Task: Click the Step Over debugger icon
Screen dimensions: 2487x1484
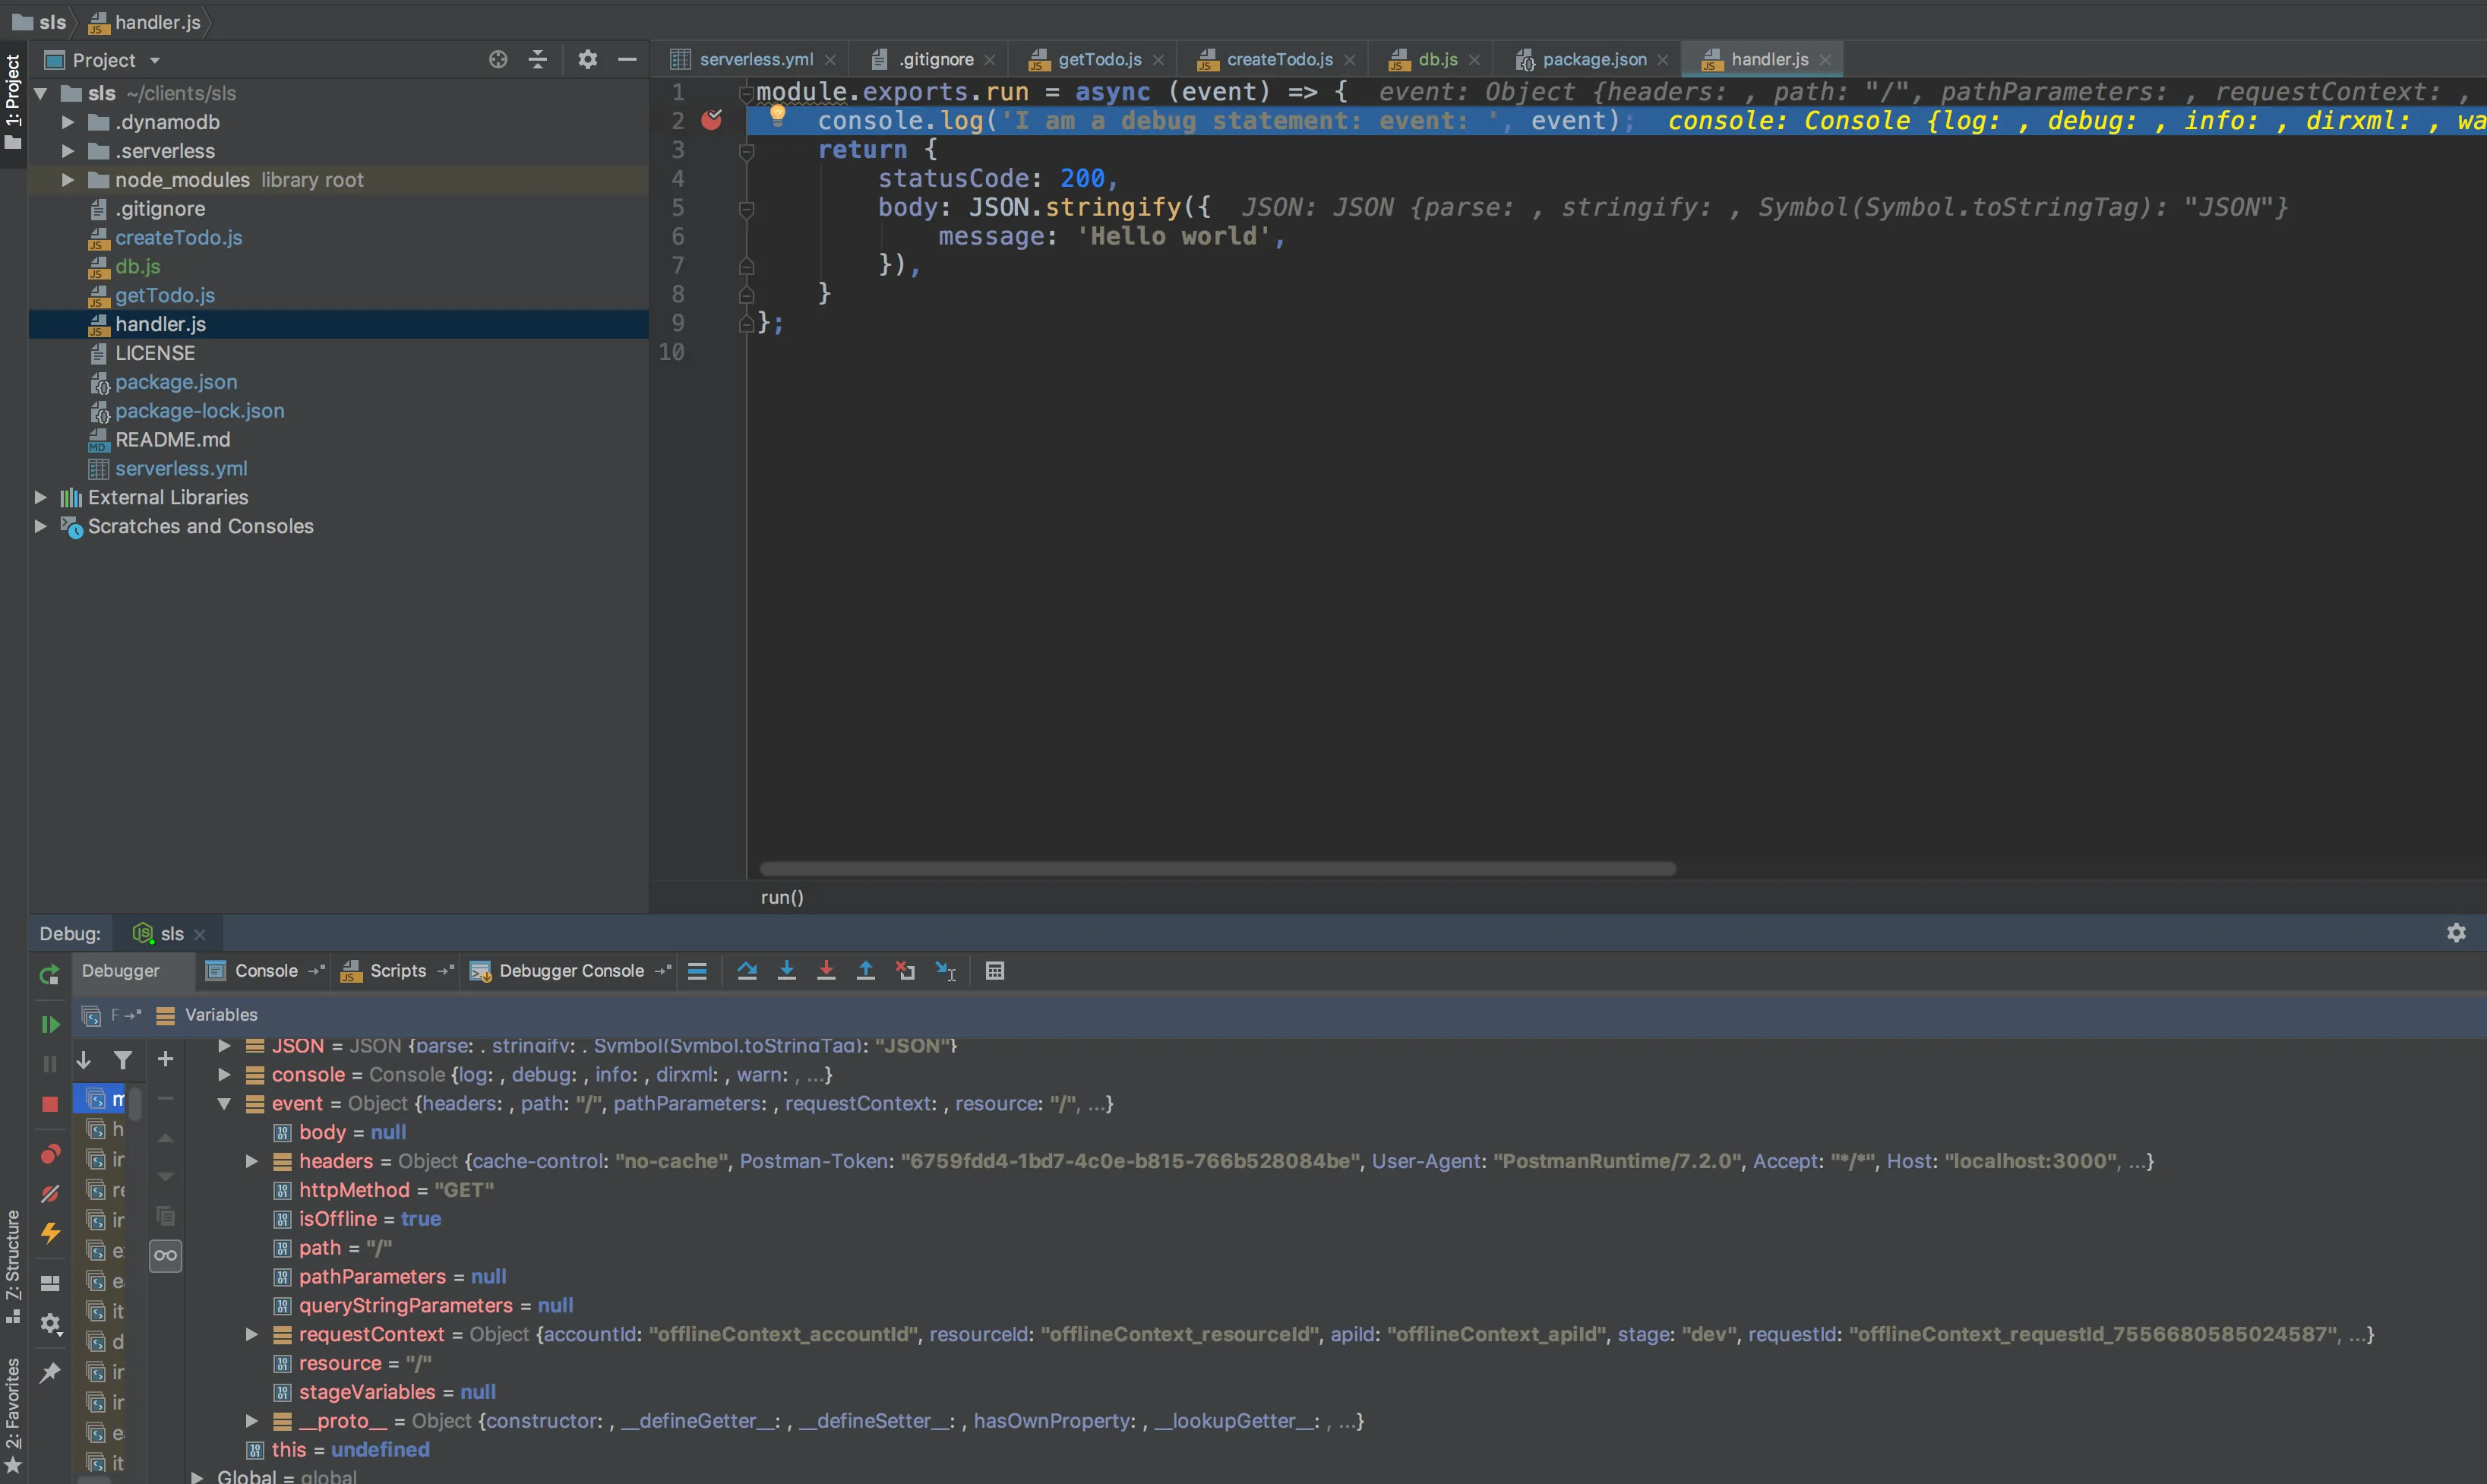Action: pyautogui.click(x=746, y=971)
